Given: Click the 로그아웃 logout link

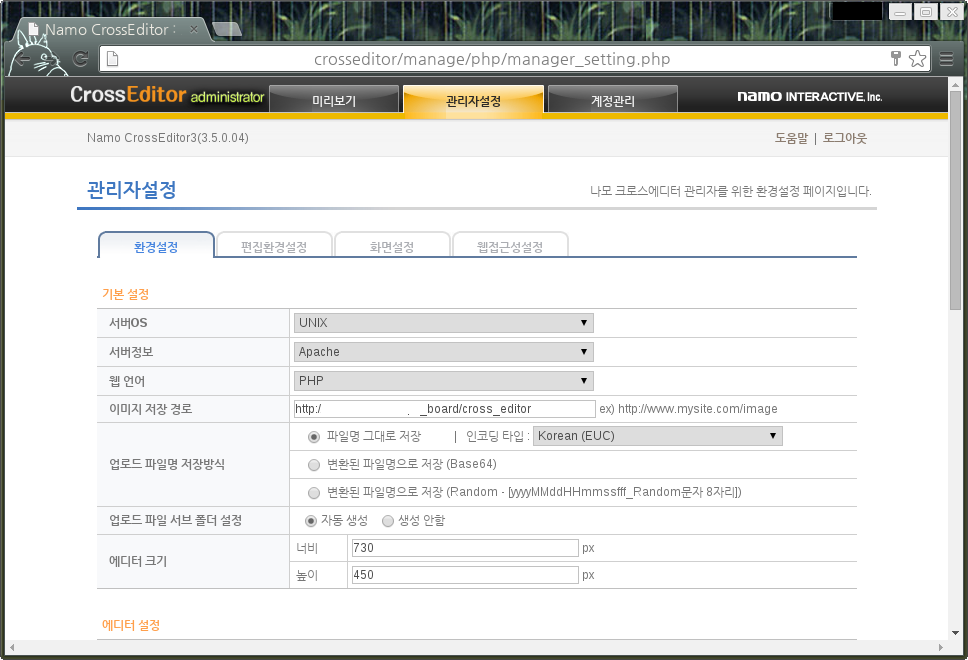Looking at the screenshot, I should [845, 138].
